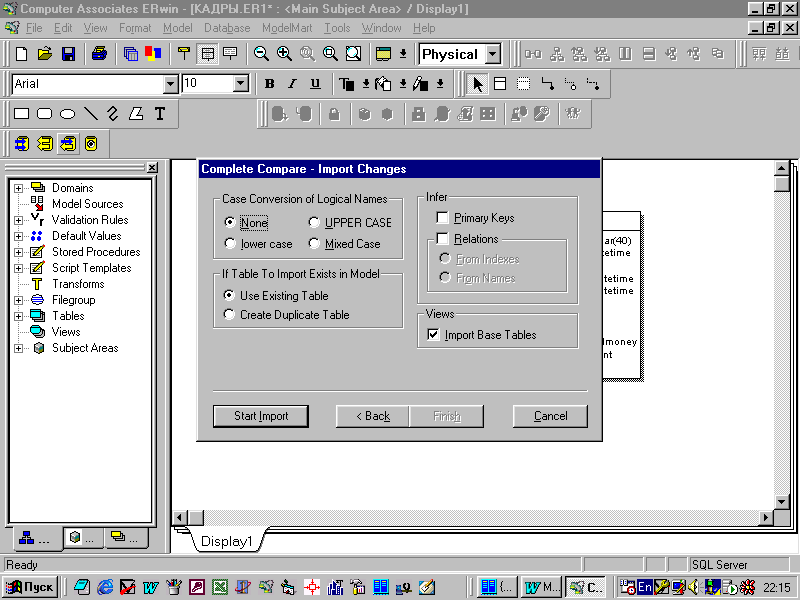Select the arrow pointer tool

(478, 84)
